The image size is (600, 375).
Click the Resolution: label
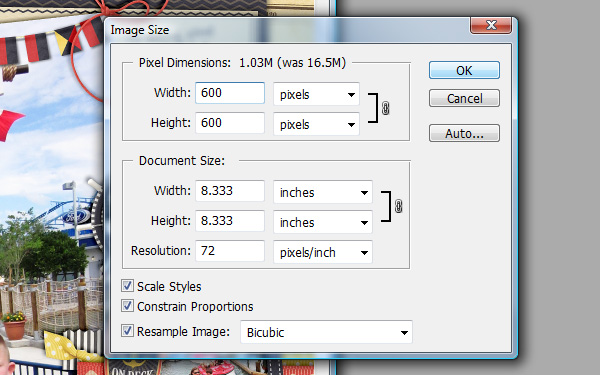coord(161,251)
